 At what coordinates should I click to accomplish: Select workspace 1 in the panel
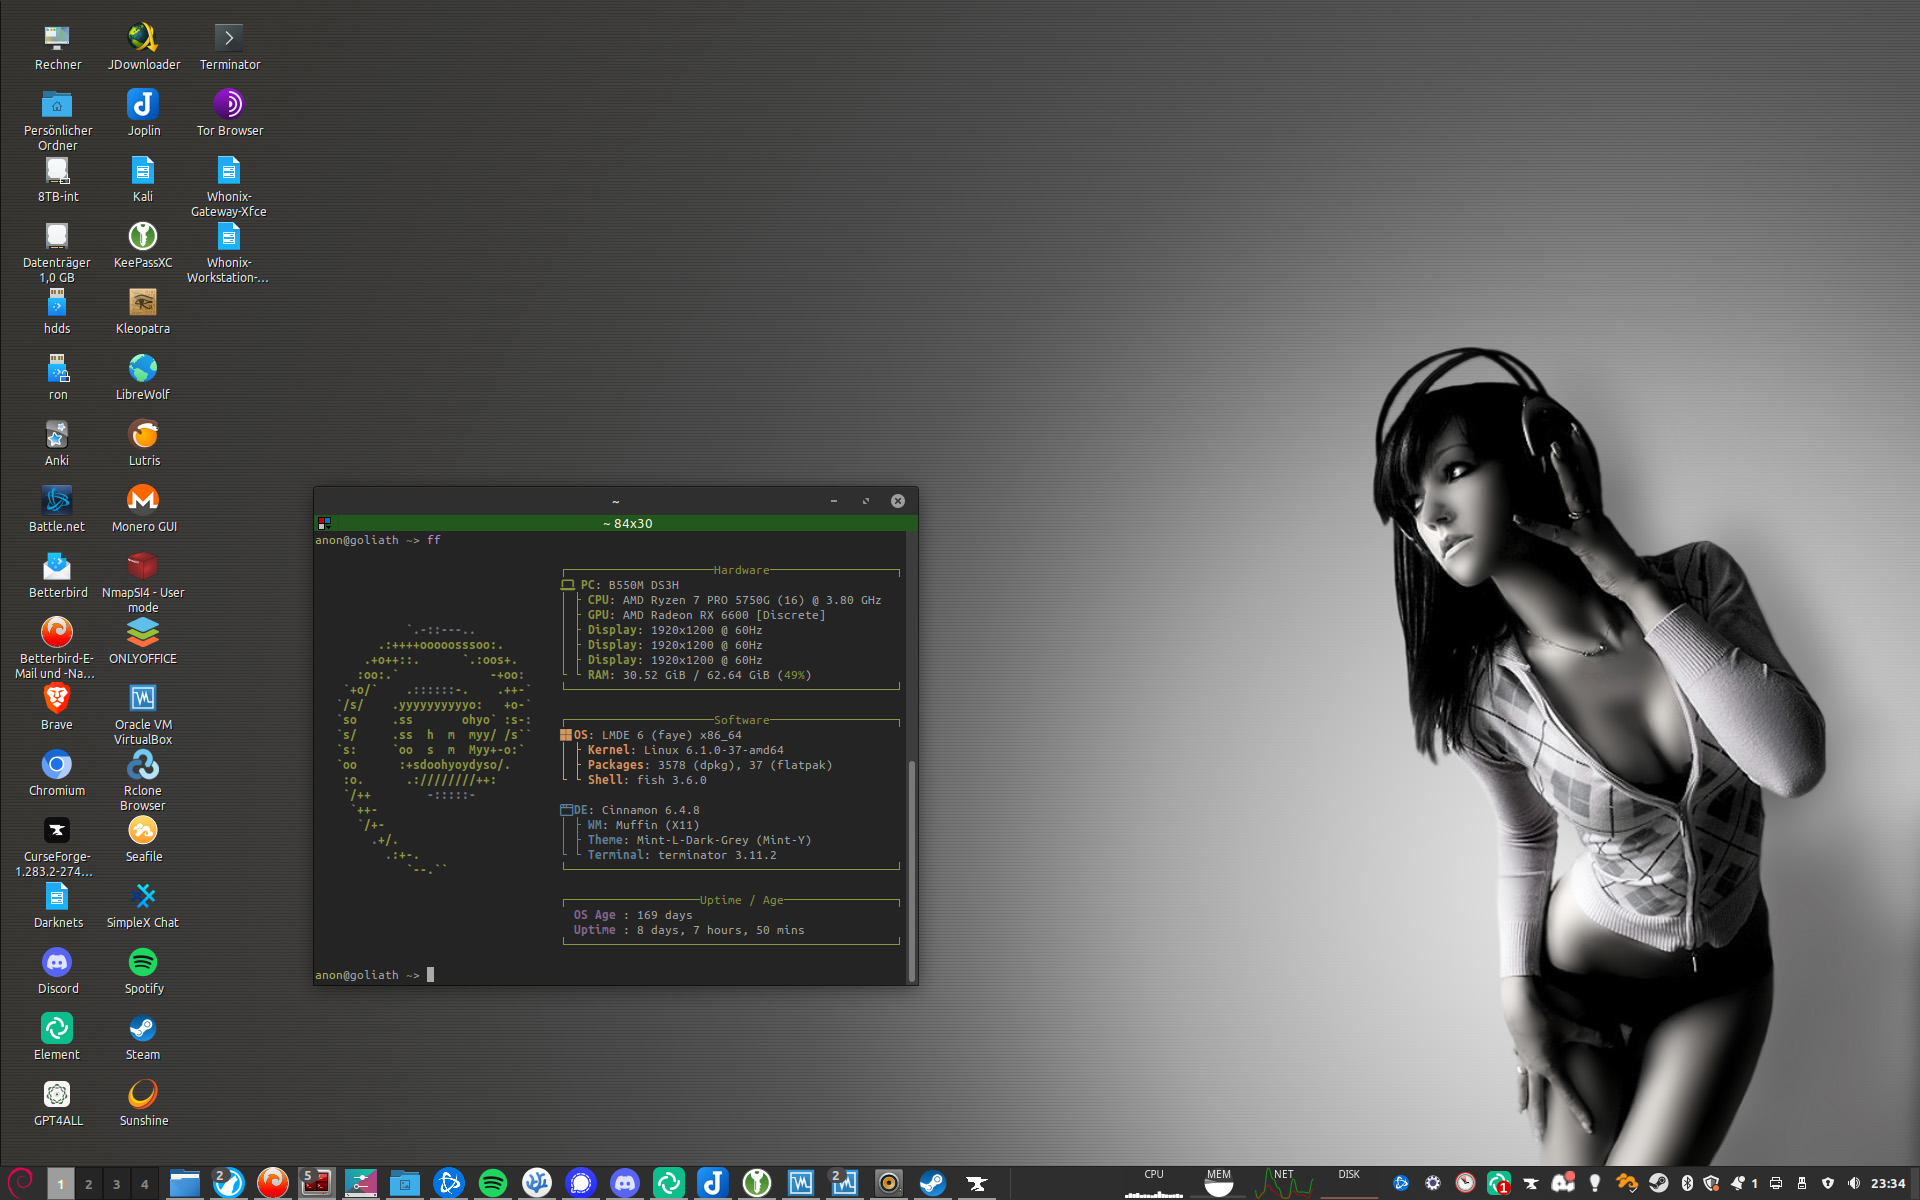[x=60, y=1183]
